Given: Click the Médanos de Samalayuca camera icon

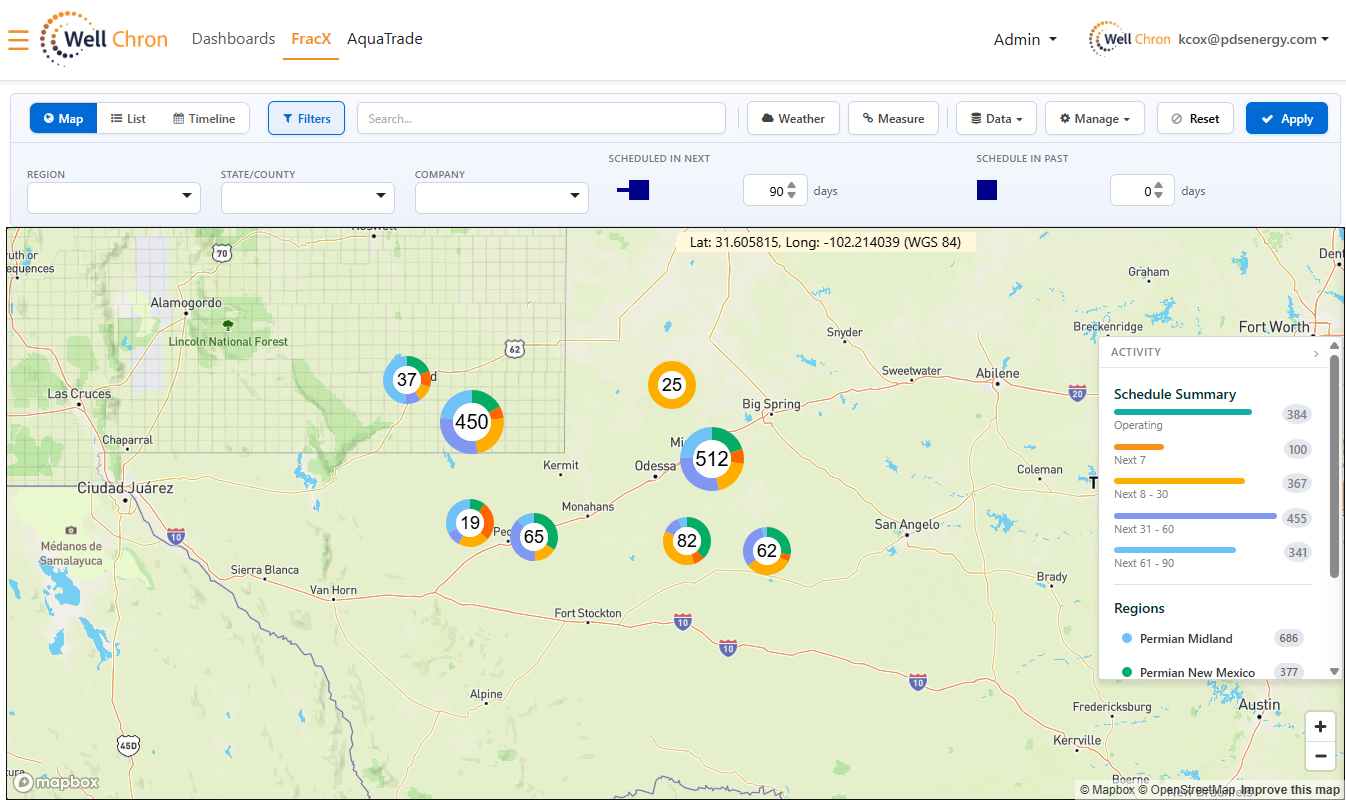Looking at the screenshot, I should click(x=70, y=530).
